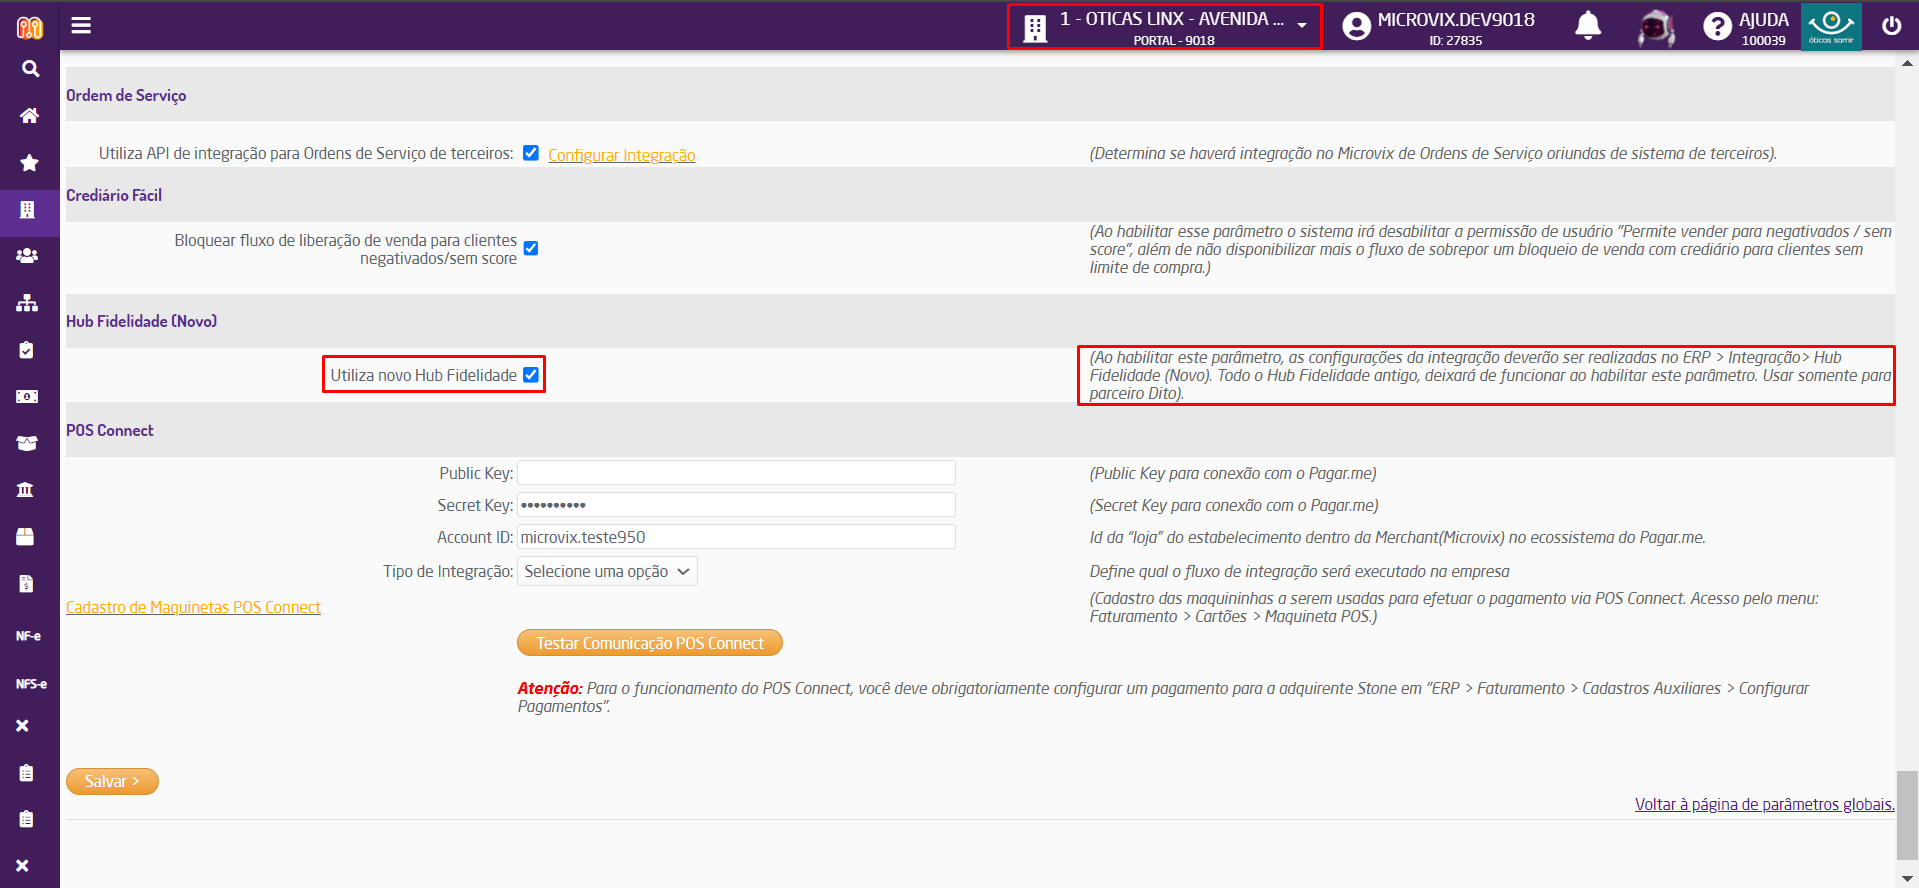The width and height of the screenshot is (1919, 888).
Task: Click the vertical scrollbar thumb
Action: (x=1908, y=815)
